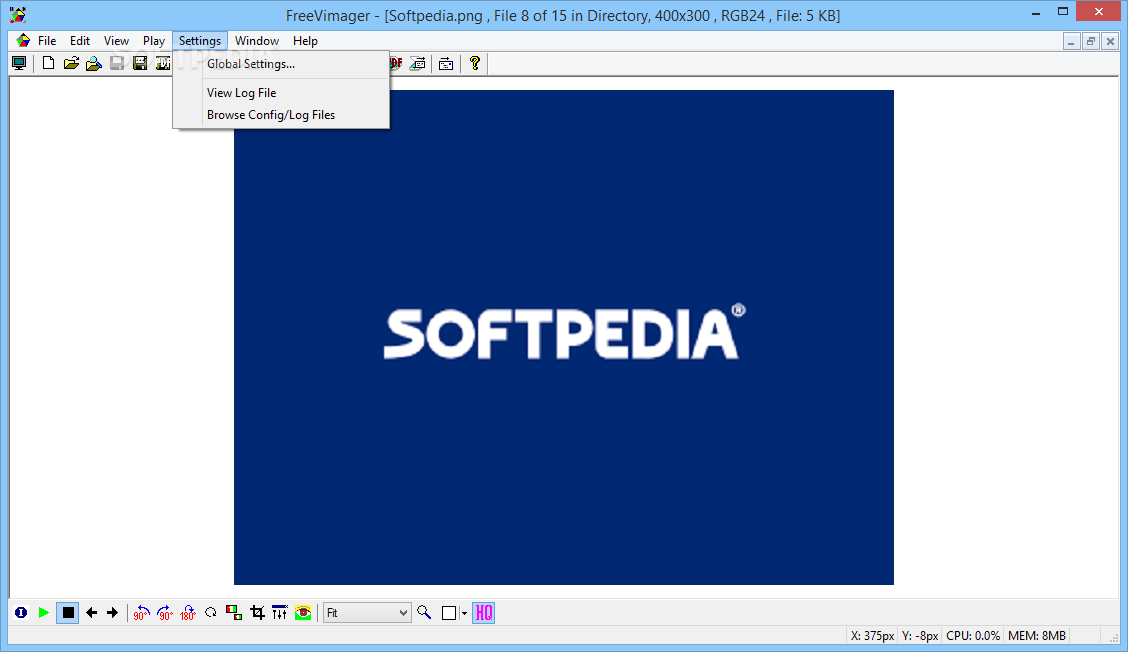1128x652 pixels.
Task: Click the Softpedia image in viewer
Action: point(564,337)
